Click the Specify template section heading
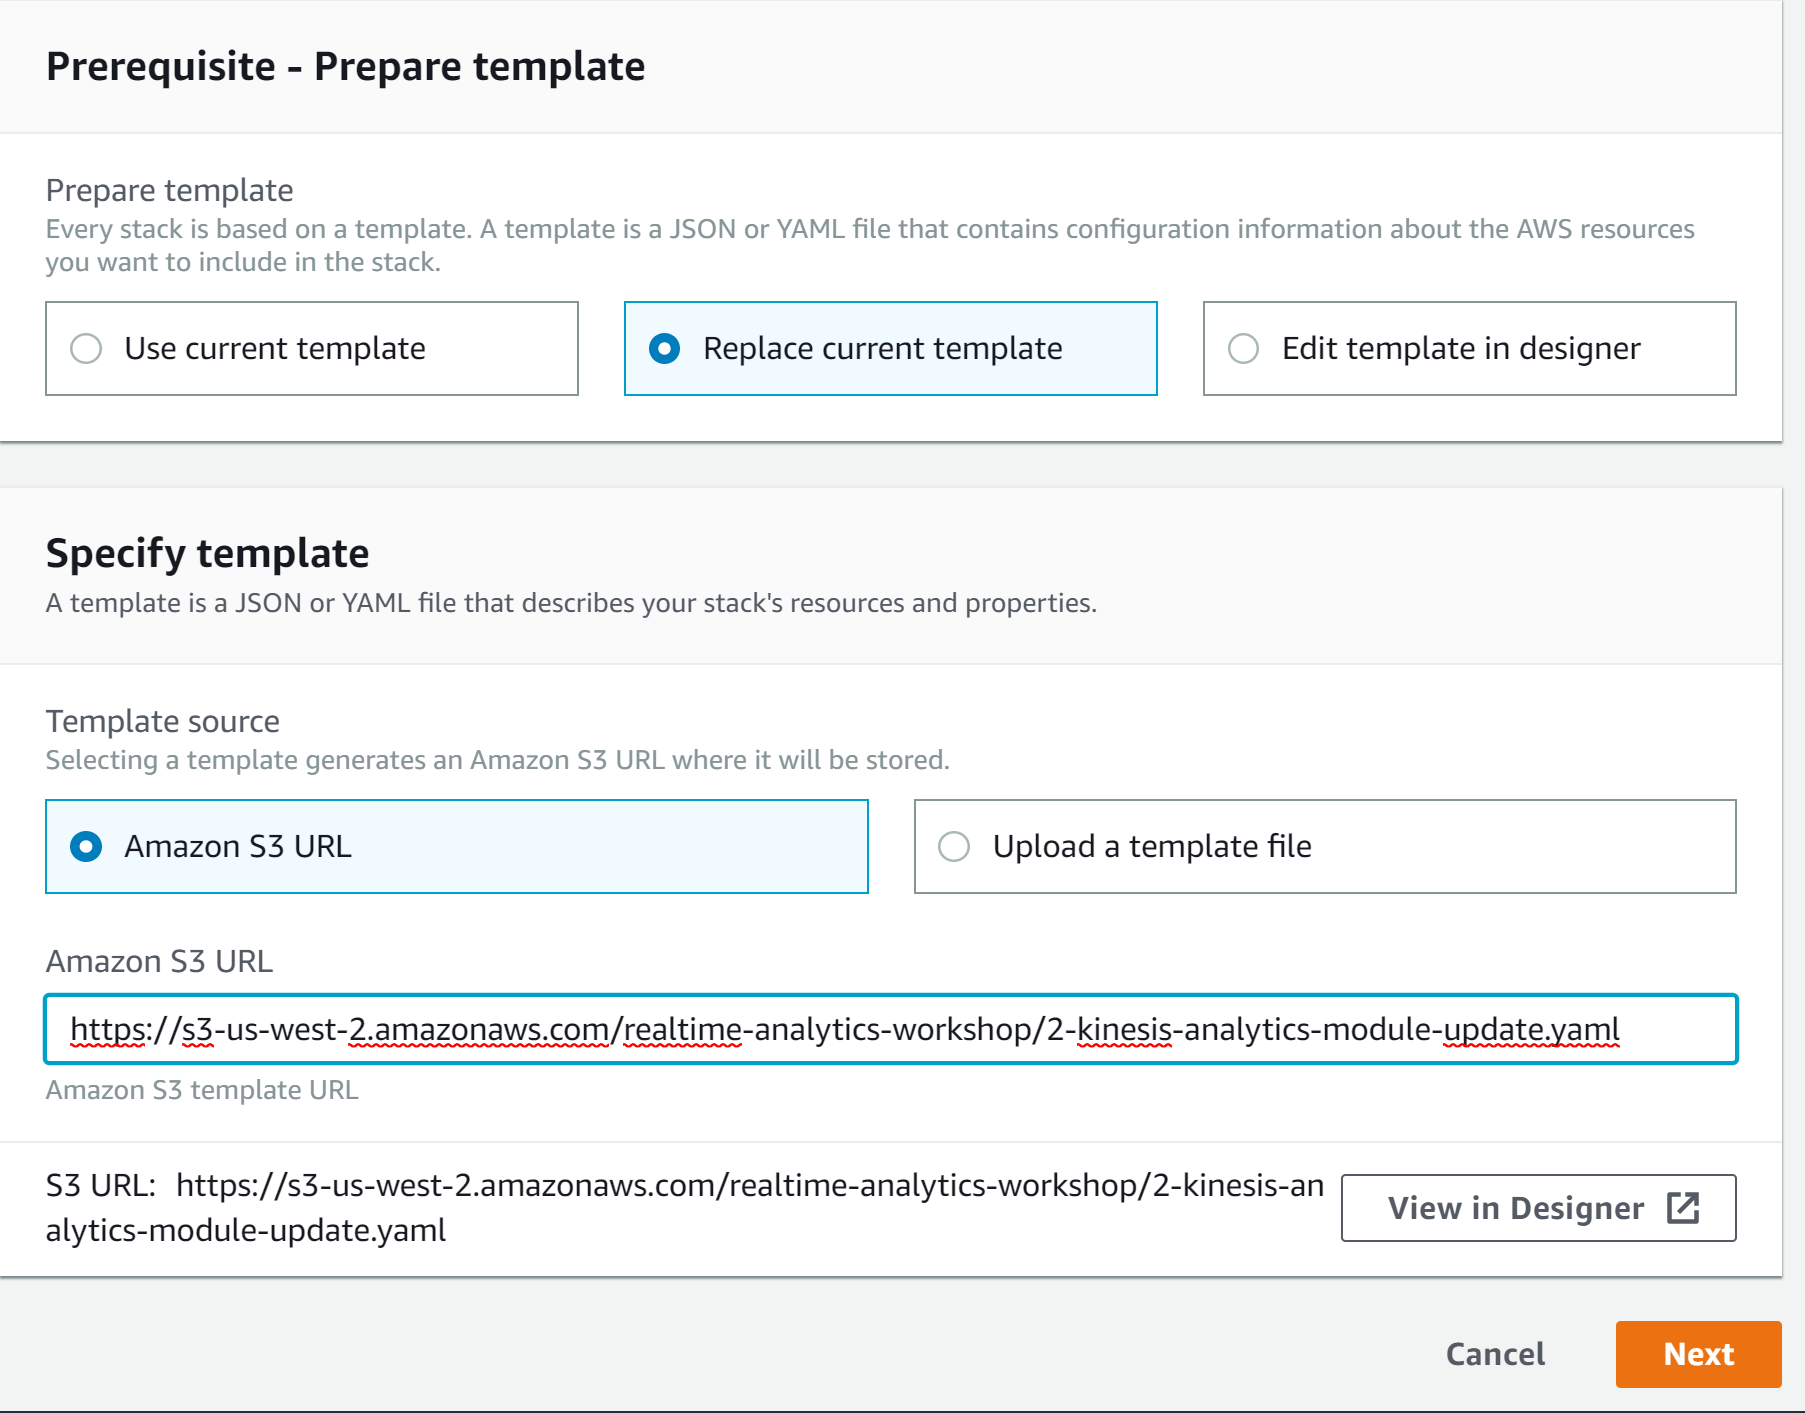1805x1413 pixels. (208, 553)
